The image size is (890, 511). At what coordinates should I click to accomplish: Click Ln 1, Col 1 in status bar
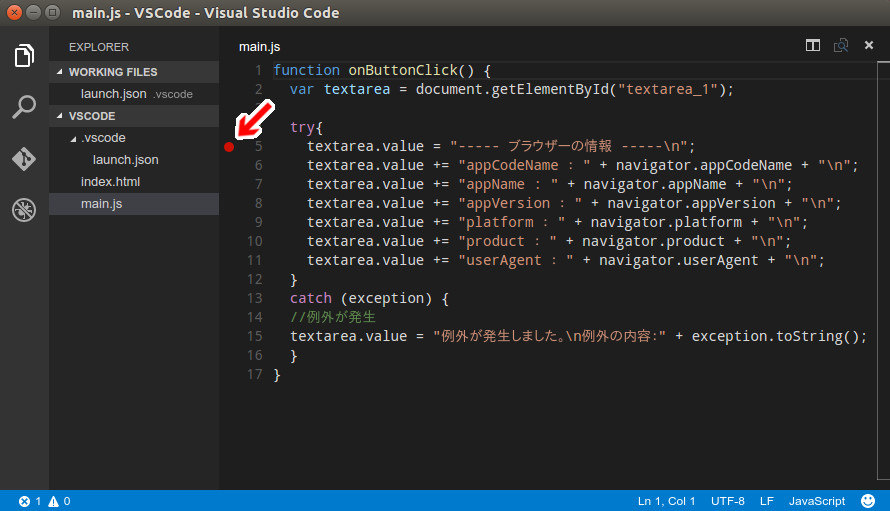[666, 501]
